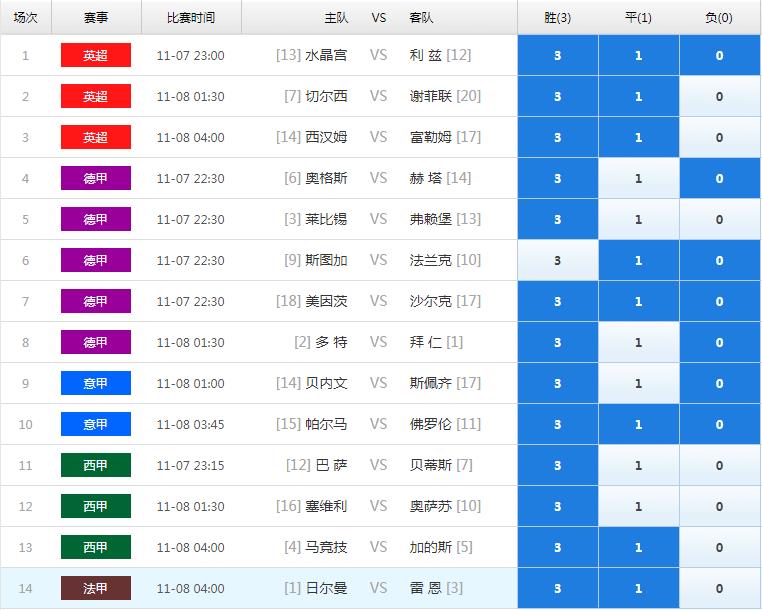Toggle win (3) for 水晶宫 vs 利兹
Image resolution: width=762 pixels, height=610 pixels.
[557, 55]
